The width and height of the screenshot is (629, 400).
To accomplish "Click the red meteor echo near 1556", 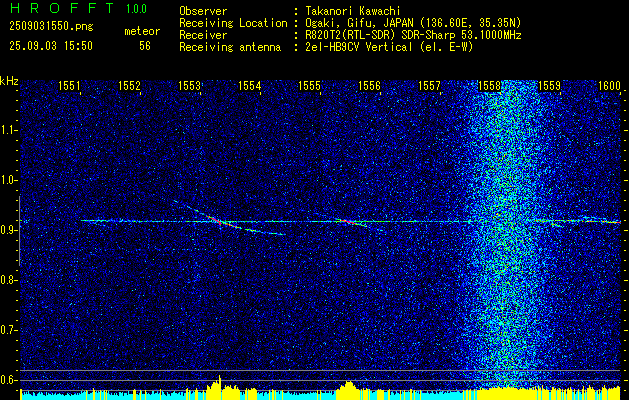I will [x=347, y=221].
